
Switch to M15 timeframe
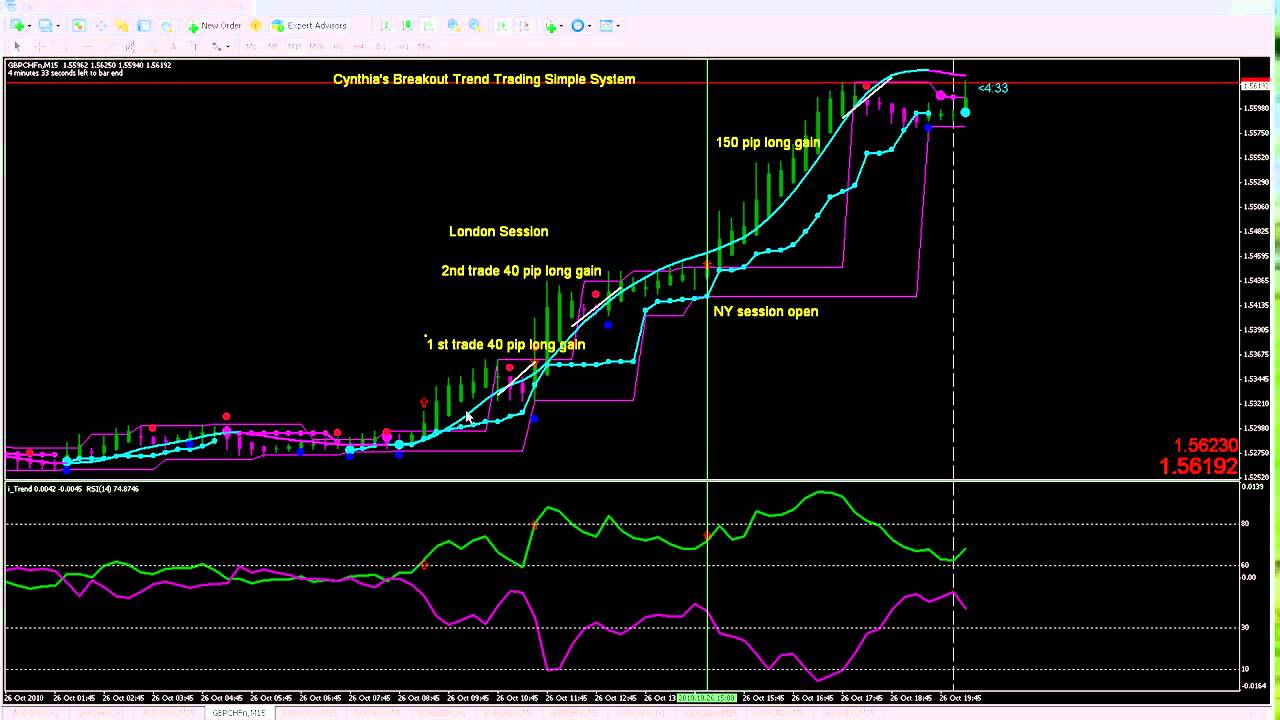point(295,46)
